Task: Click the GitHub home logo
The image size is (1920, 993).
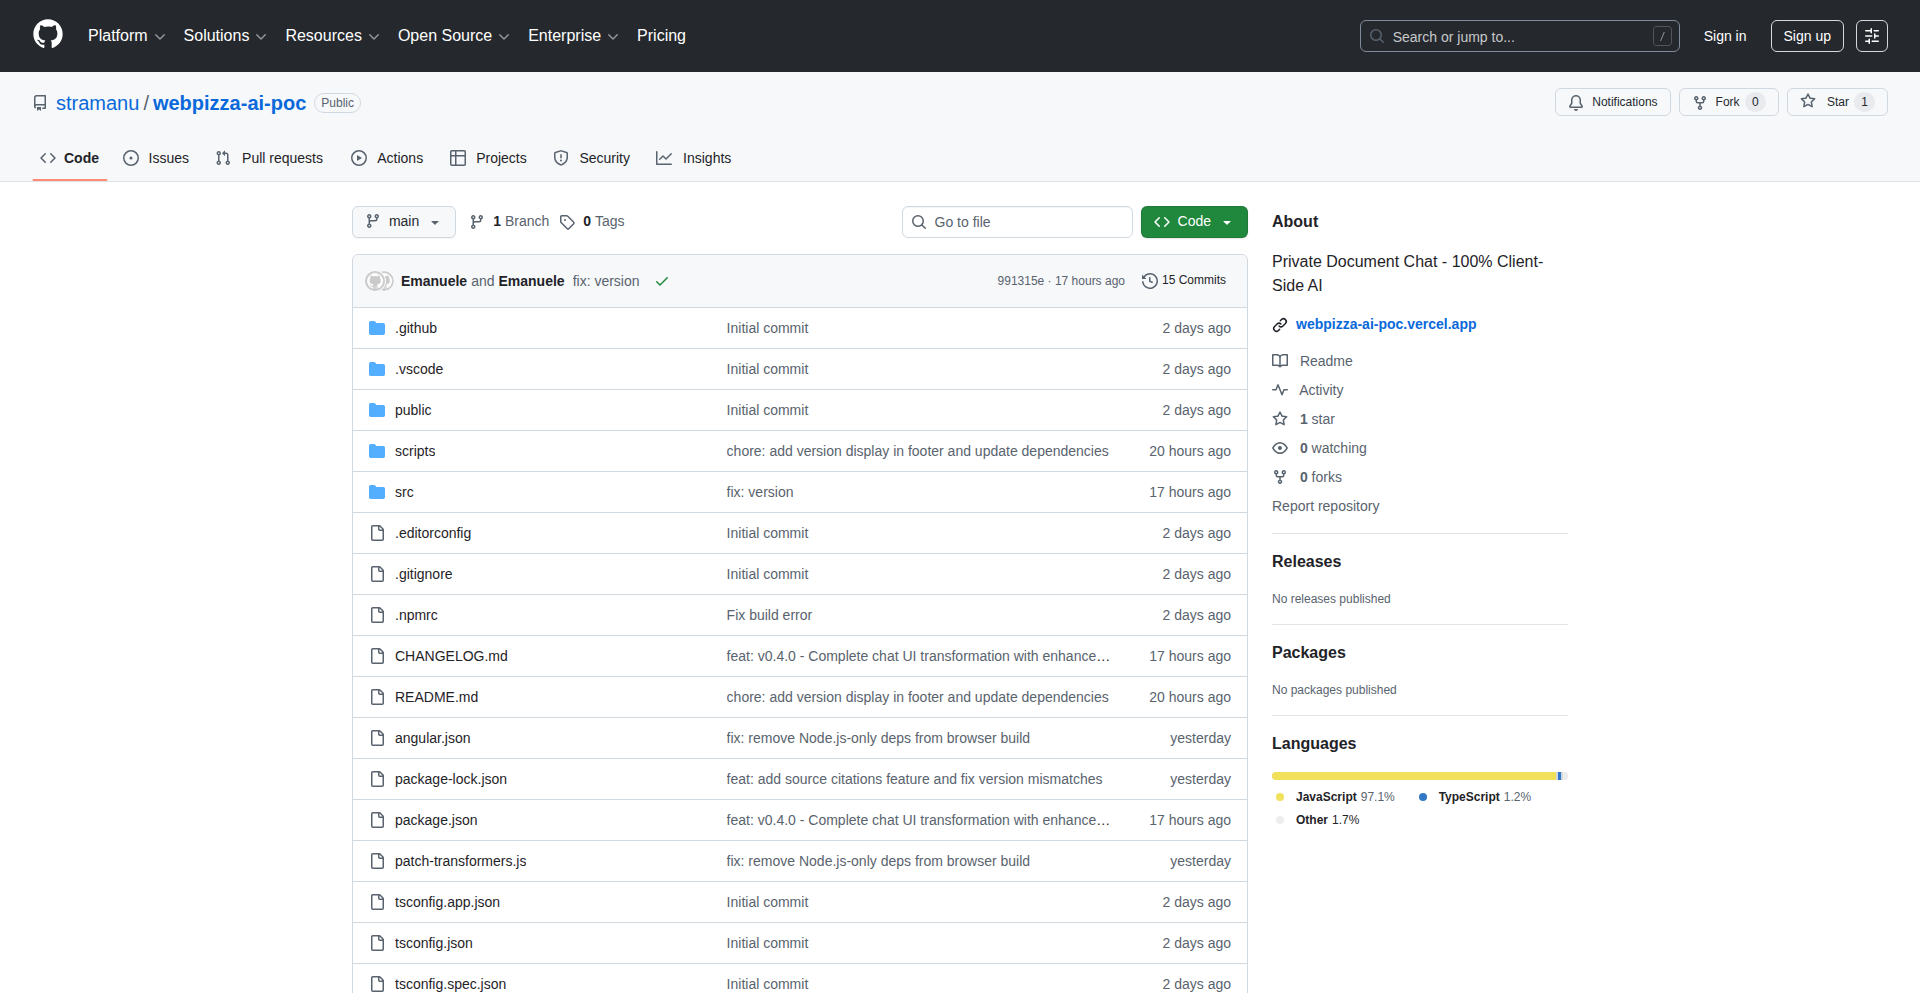Action: 46,35
